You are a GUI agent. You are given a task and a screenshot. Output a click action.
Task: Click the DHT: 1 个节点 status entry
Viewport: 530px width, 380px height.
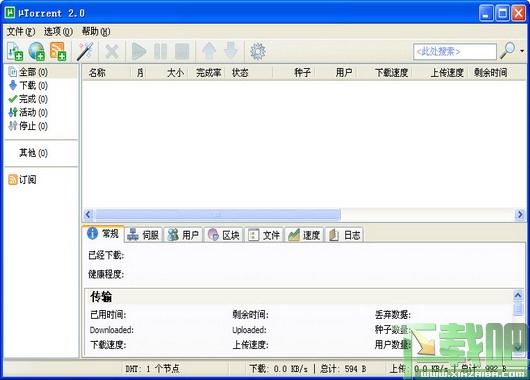click(x=152, y=368)
